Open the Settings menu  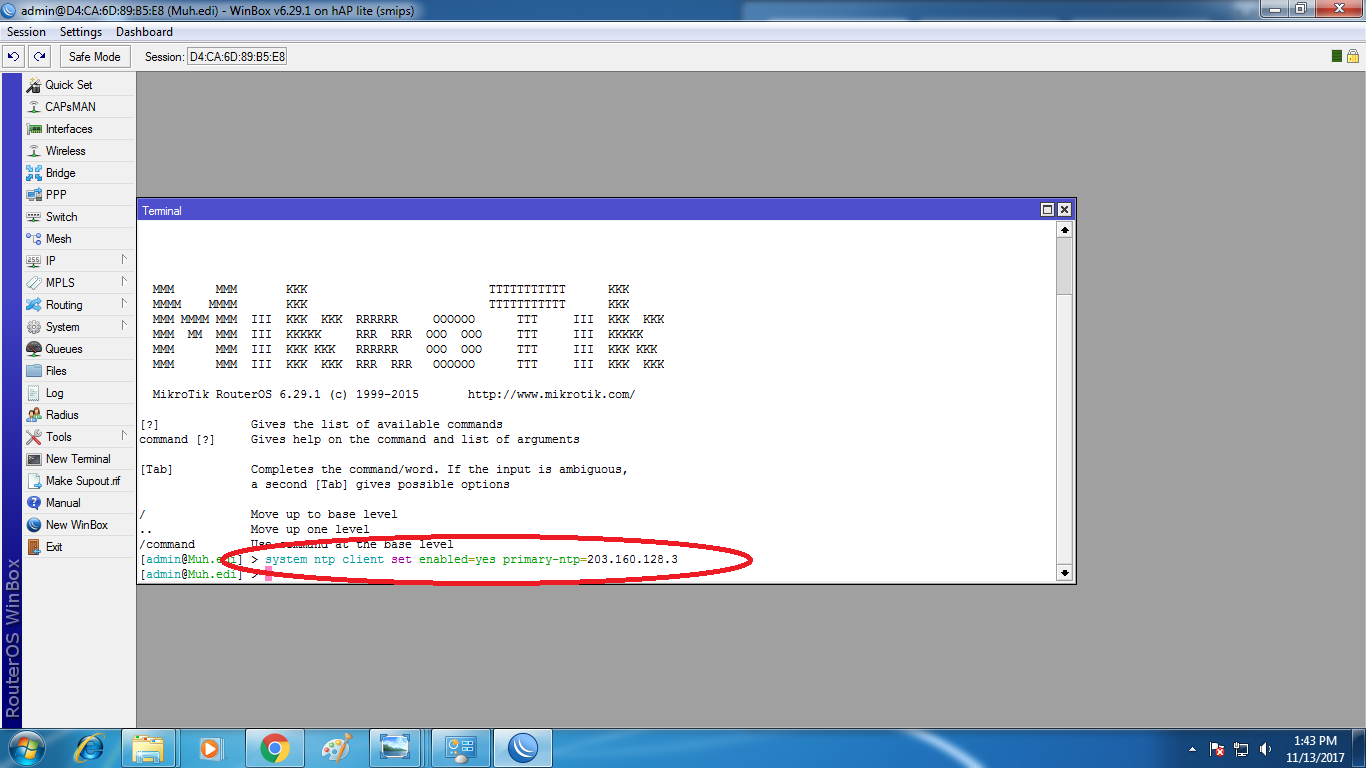tap(81, 32)
